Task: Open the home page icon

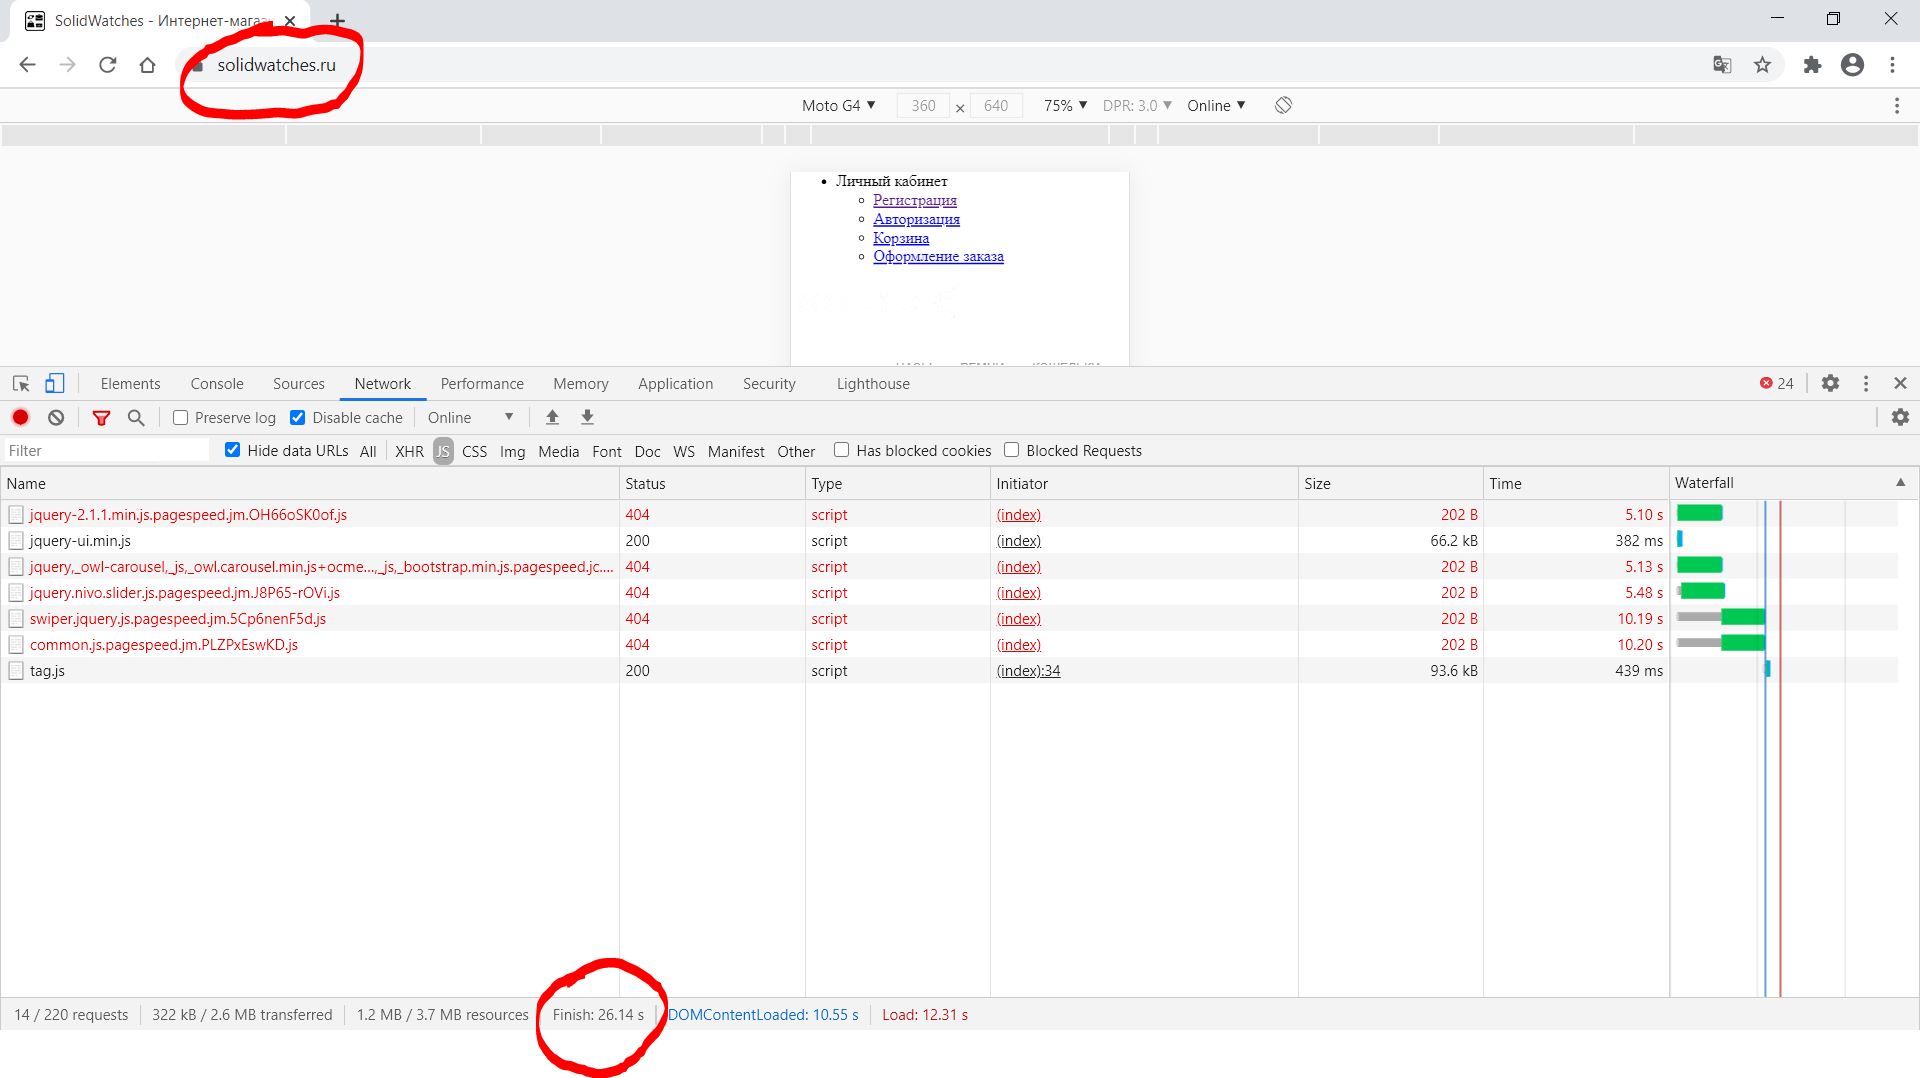Action: pyautogui.click(x=147, y=65)
